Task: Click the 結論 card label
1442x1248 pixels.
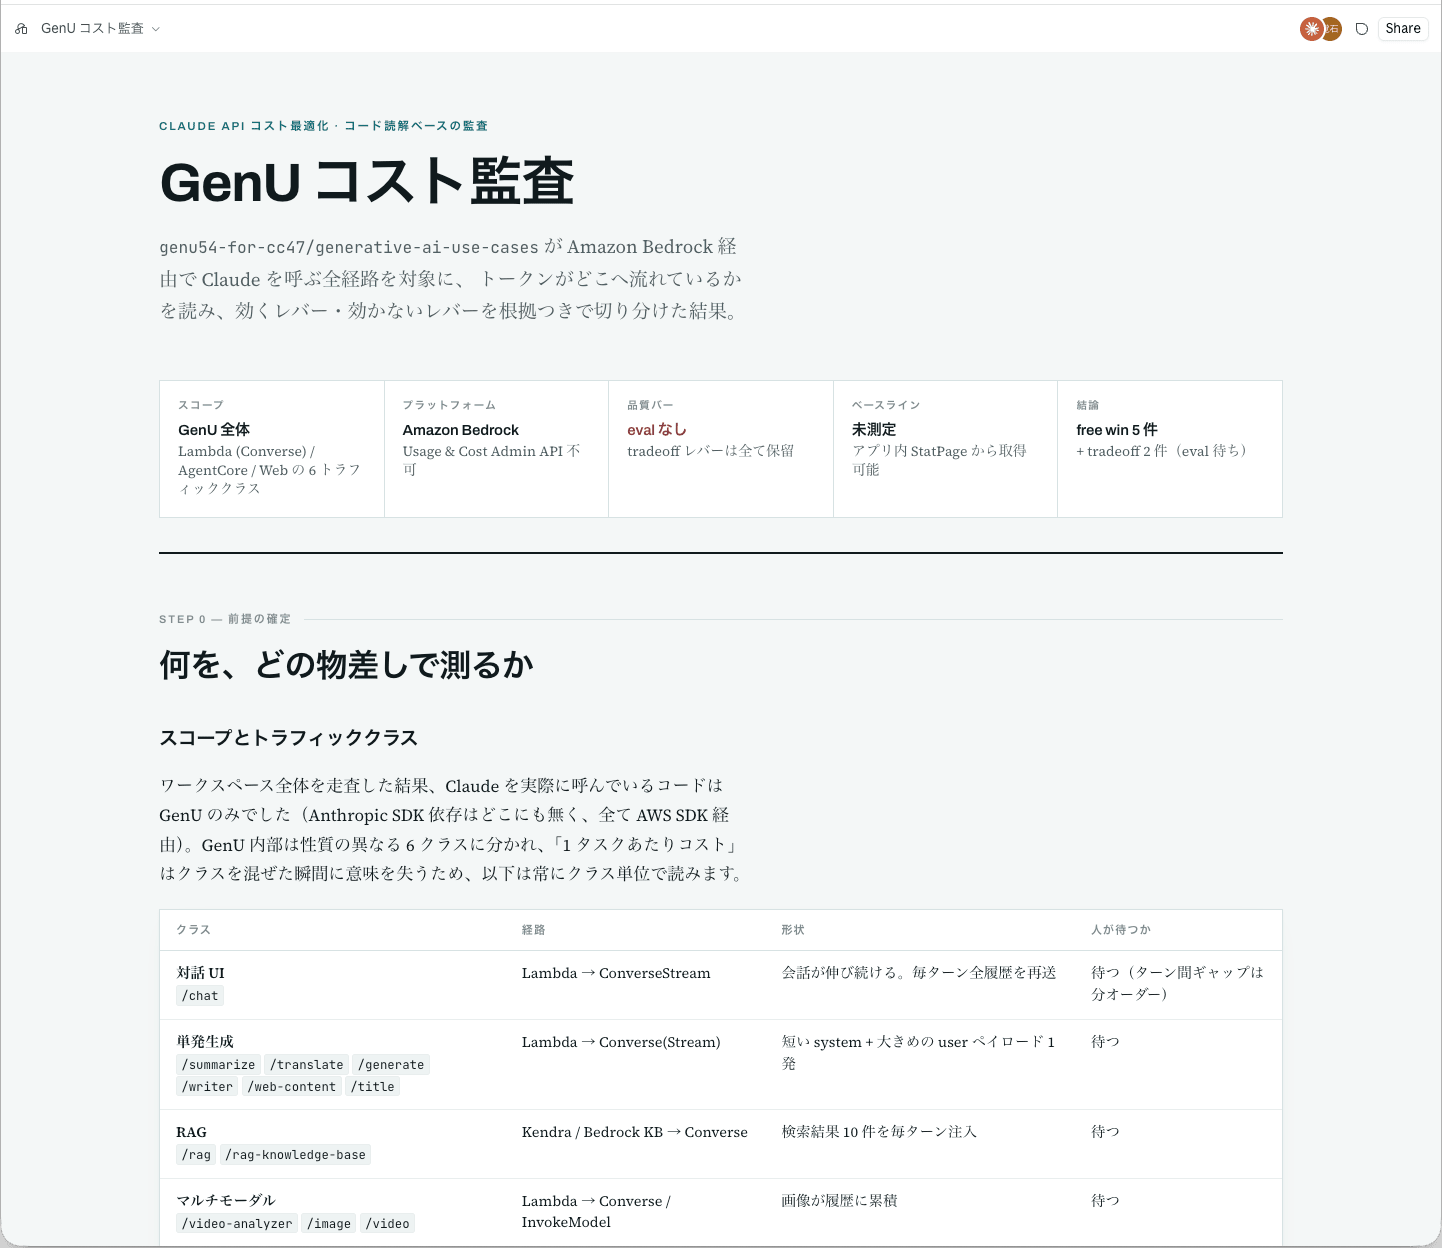Action: (1088, 405)
